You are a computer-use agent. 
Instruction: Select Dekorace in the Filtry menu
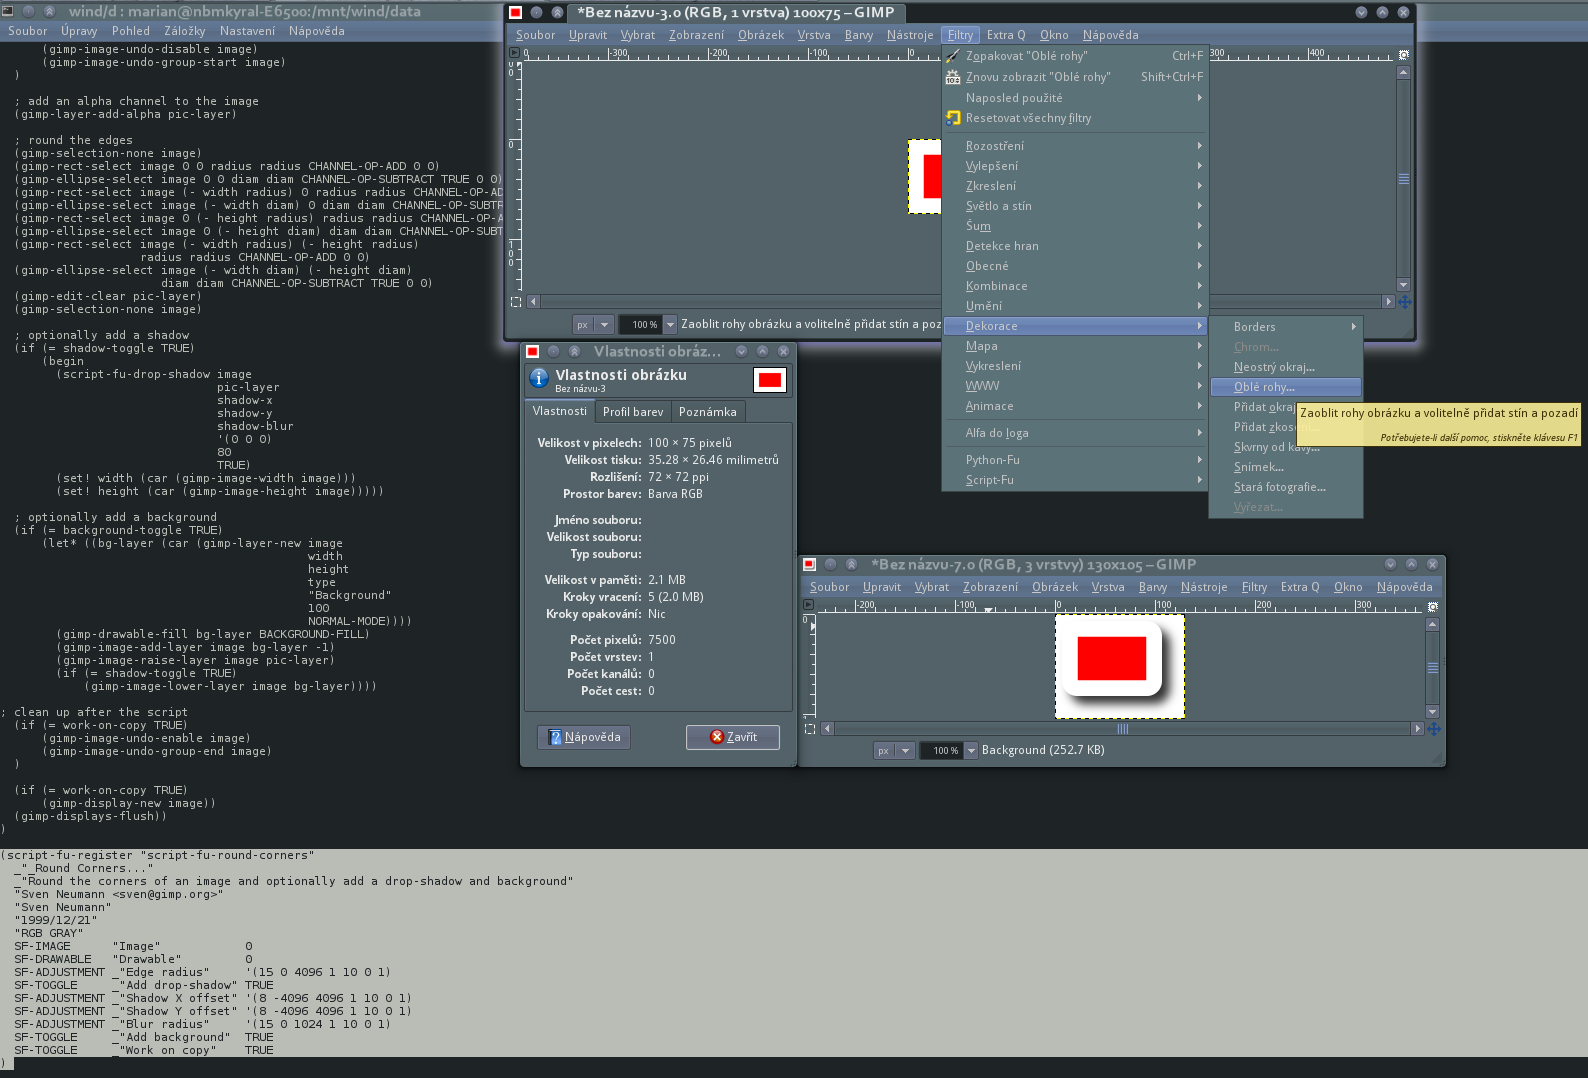click(x=1076, y=326)
